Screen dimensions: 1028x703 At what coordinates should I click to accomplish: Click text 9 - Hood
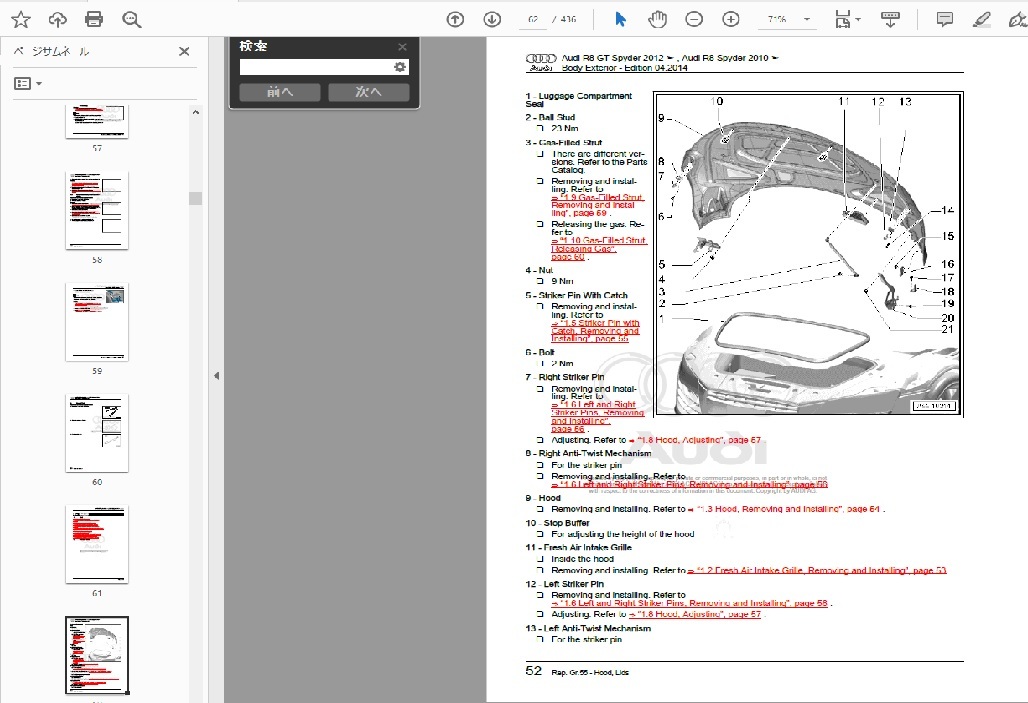543,498
